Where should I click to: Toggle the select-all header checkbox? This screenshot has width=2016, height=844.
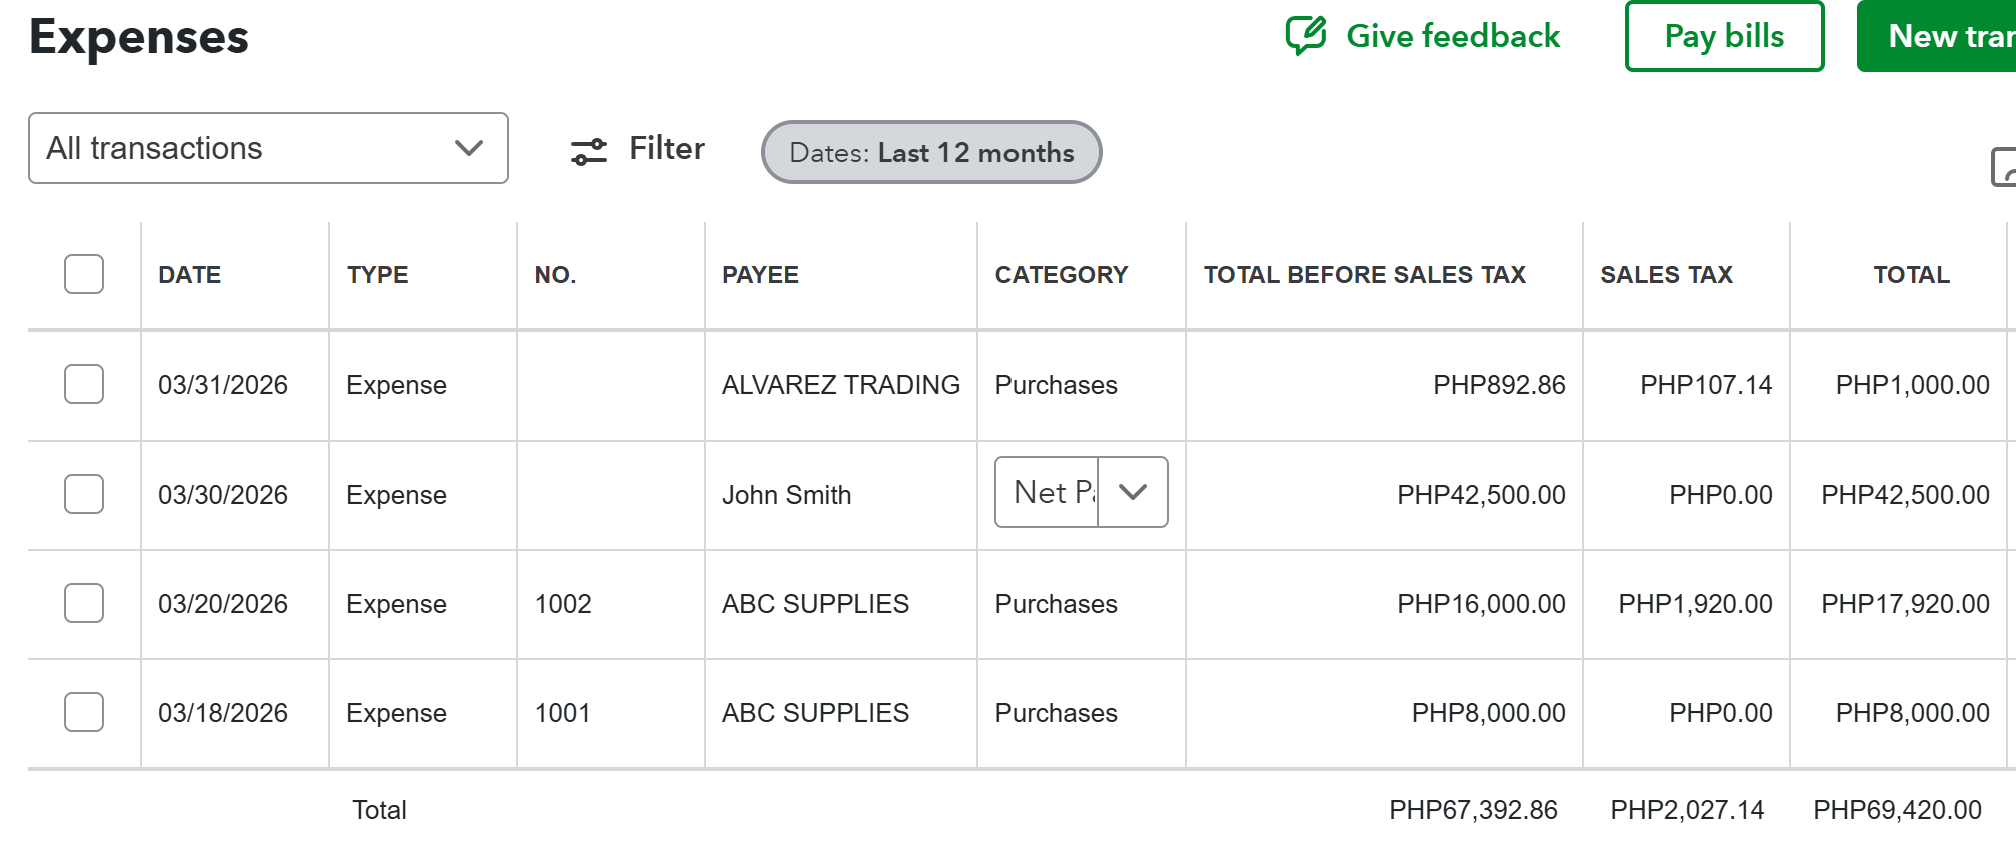84,274
